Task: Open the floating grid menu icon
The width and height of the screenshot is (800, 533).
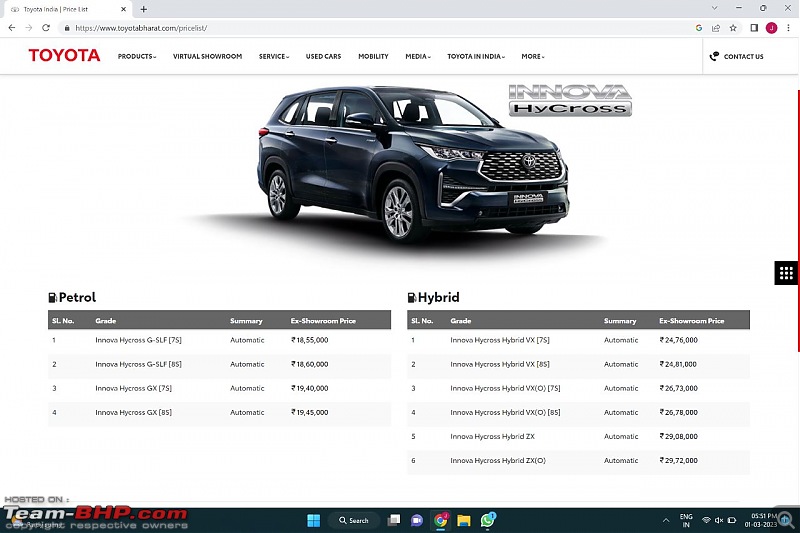Action: point(786,273)
